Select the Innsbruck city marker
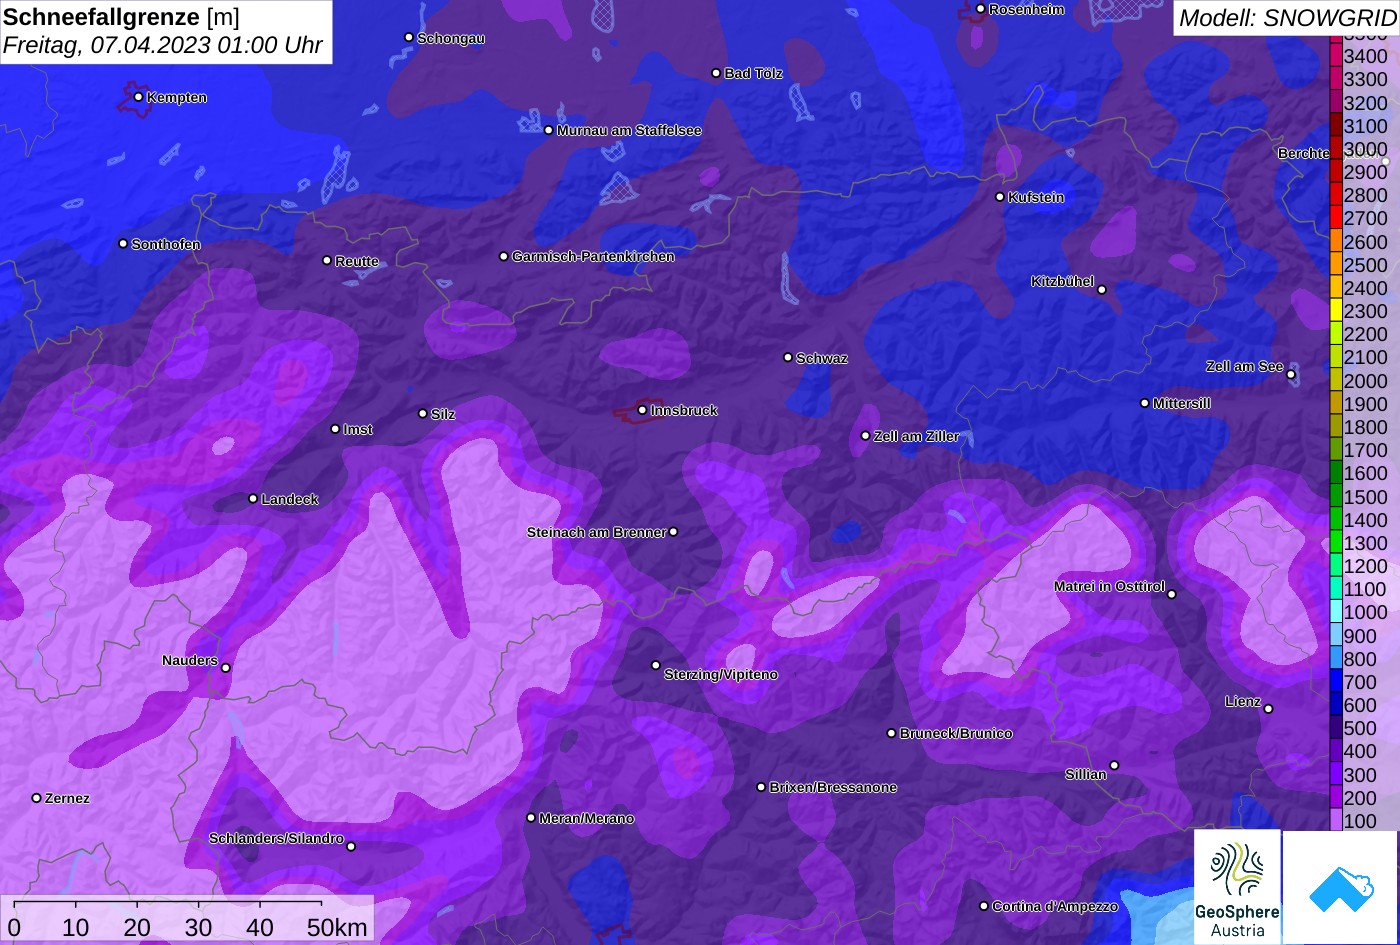Screen dimensions: 1400x945 (x=642, y=410)
